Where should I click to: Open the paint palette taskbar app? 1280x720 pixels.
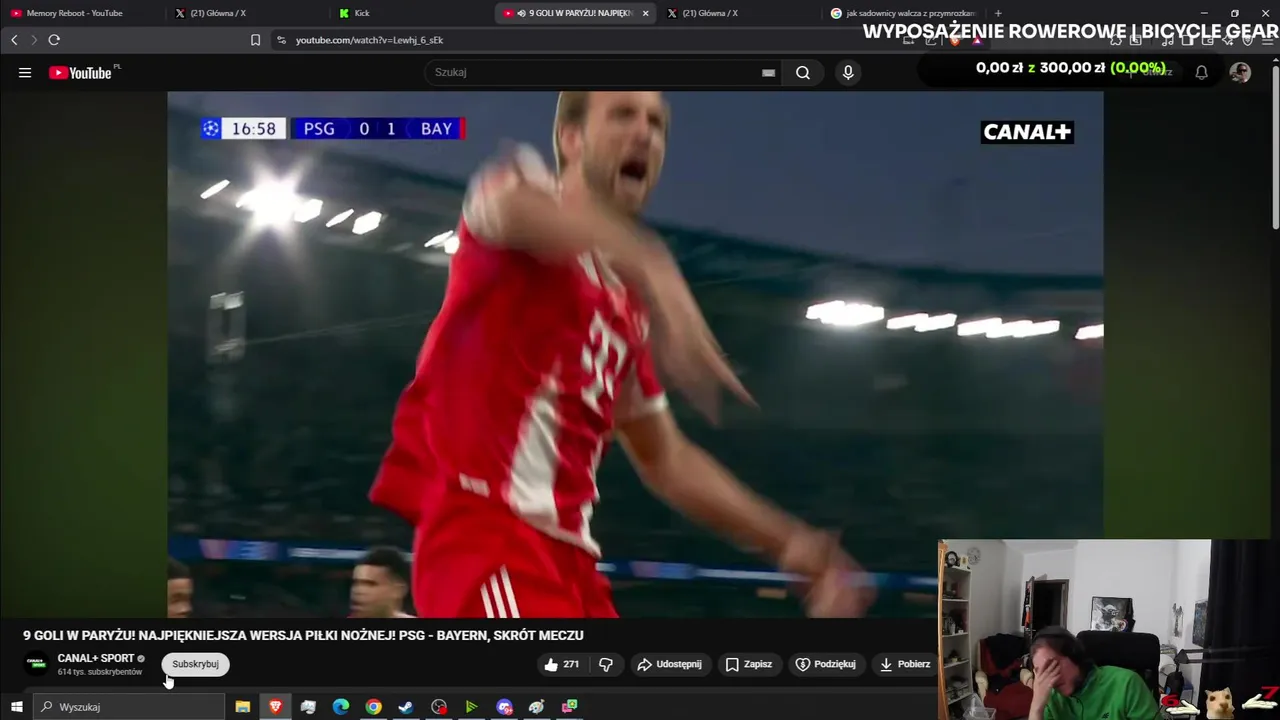[537, 707]
